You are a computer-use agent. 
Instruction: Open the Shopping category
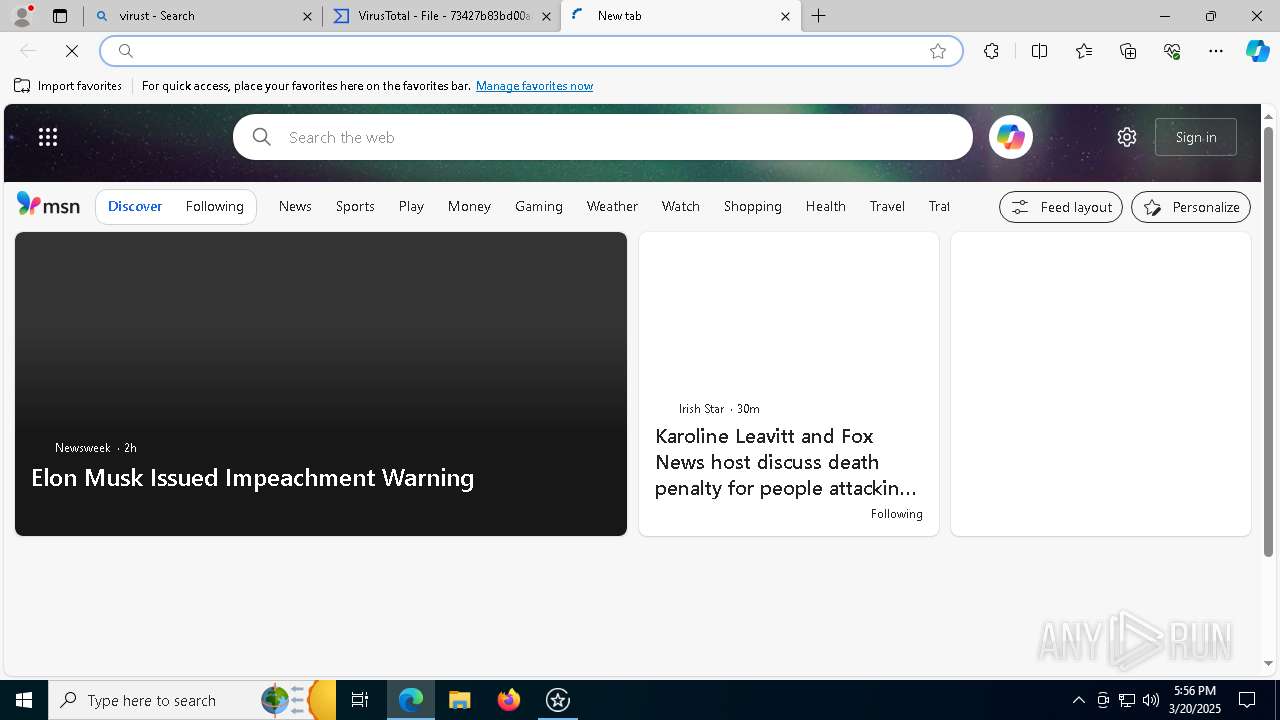point(753,206)
